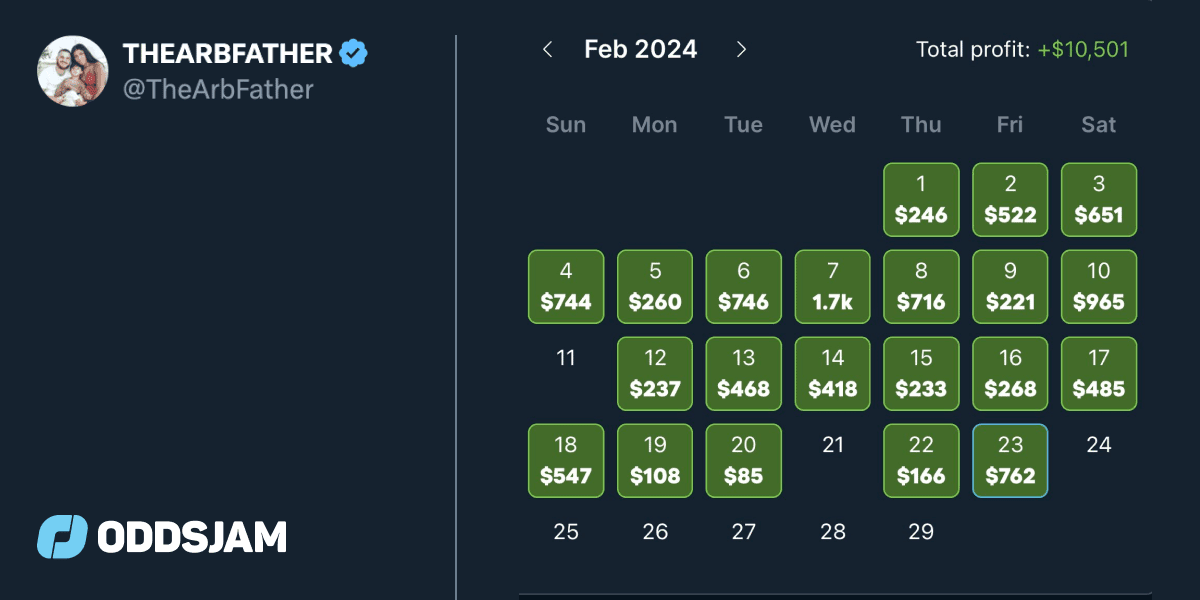This screenshot has width=1200, height=600.
Task: Select February 1 with $246 profit
Action: 921,200
